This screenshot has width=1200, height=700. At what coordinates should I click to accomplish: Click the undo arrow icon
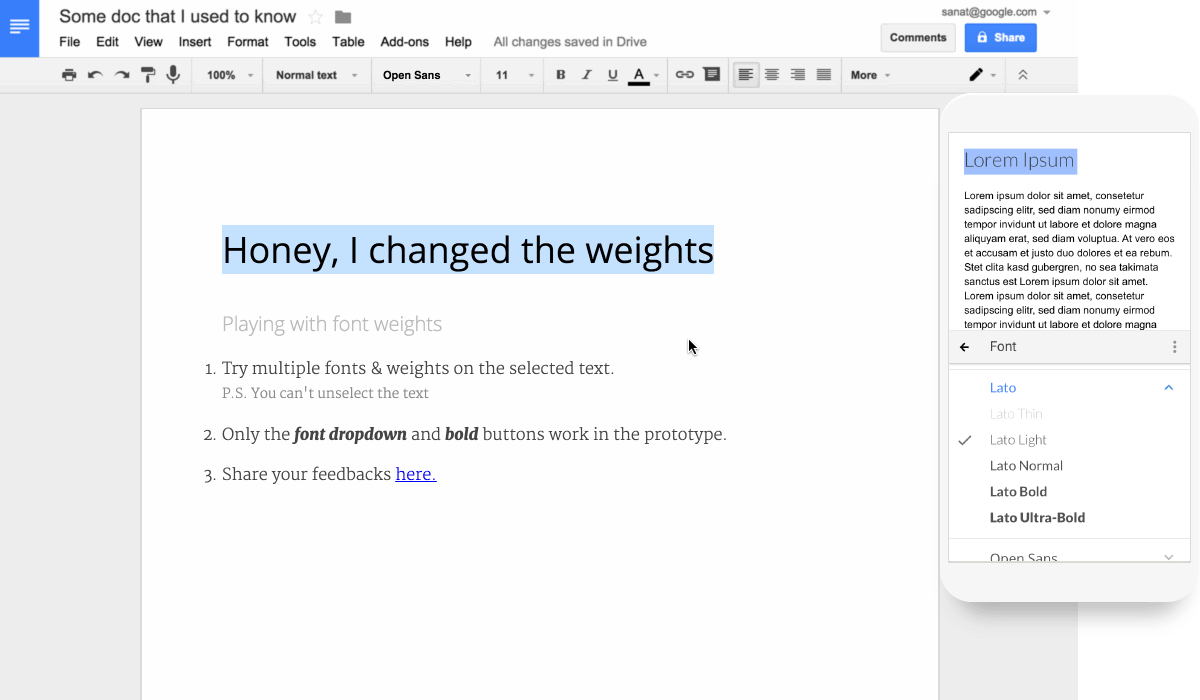[95, 75]
